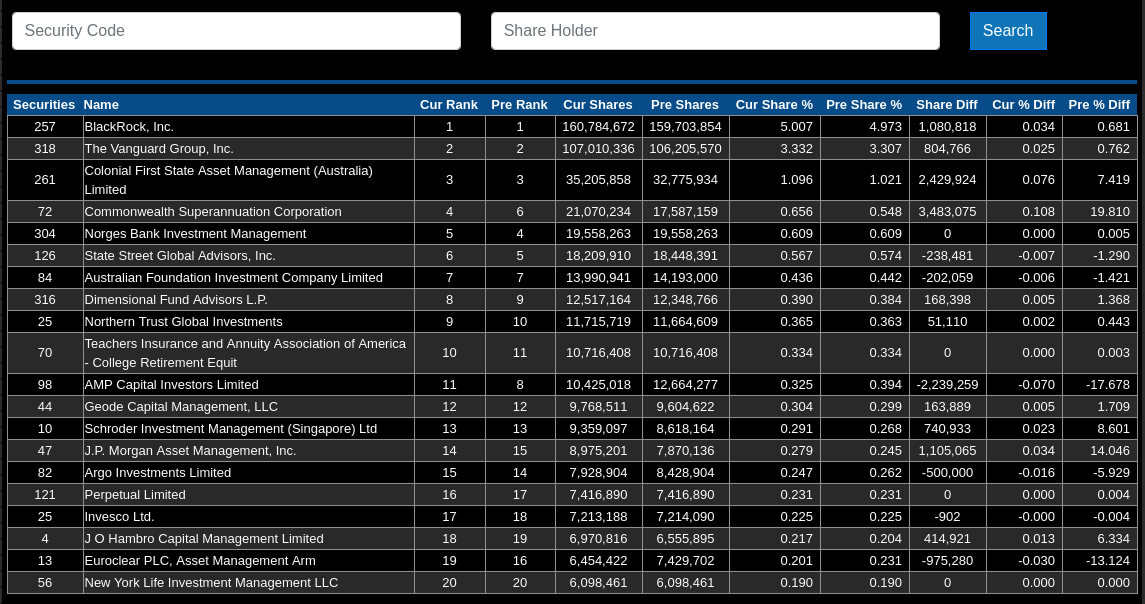1145x604 pixels.
Task: Select Norges Bank Investment Management row
Action: pyautogui.click(x=195, y=234)
